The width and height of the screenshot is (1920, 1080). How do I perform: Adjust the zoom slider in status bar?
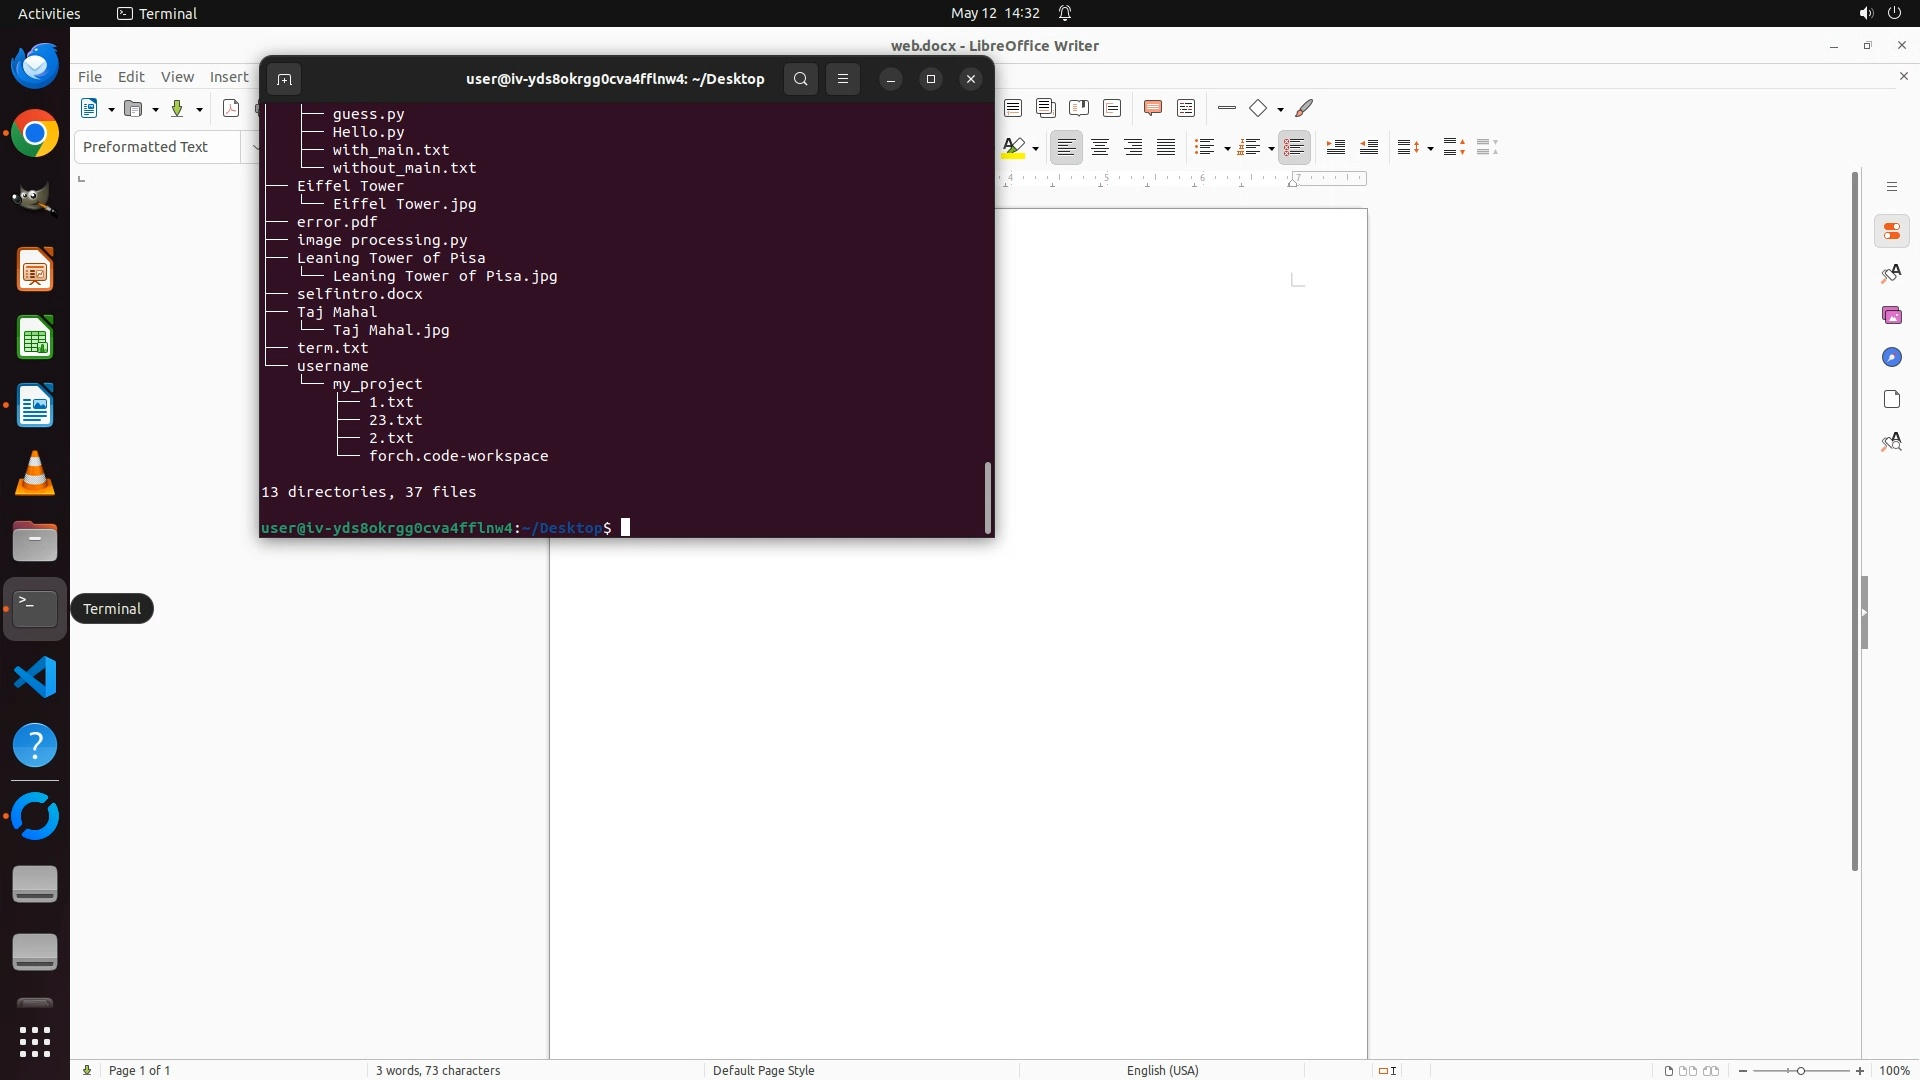pyautogui.click(x=1800, y=1070)
